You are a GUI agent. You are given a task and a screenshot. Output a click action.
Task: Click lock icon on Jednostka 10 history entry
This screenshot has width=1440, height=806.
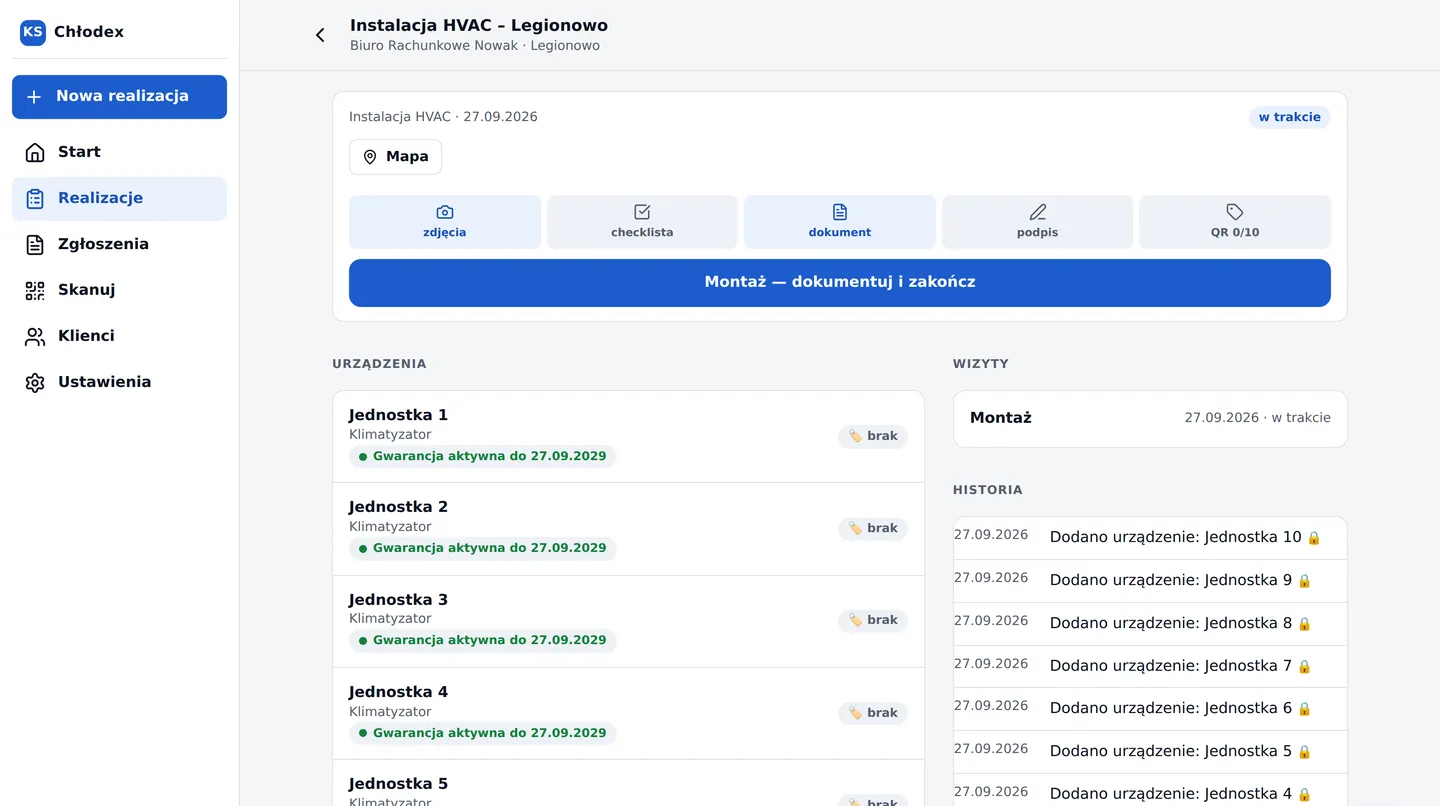pos(1314,538)
